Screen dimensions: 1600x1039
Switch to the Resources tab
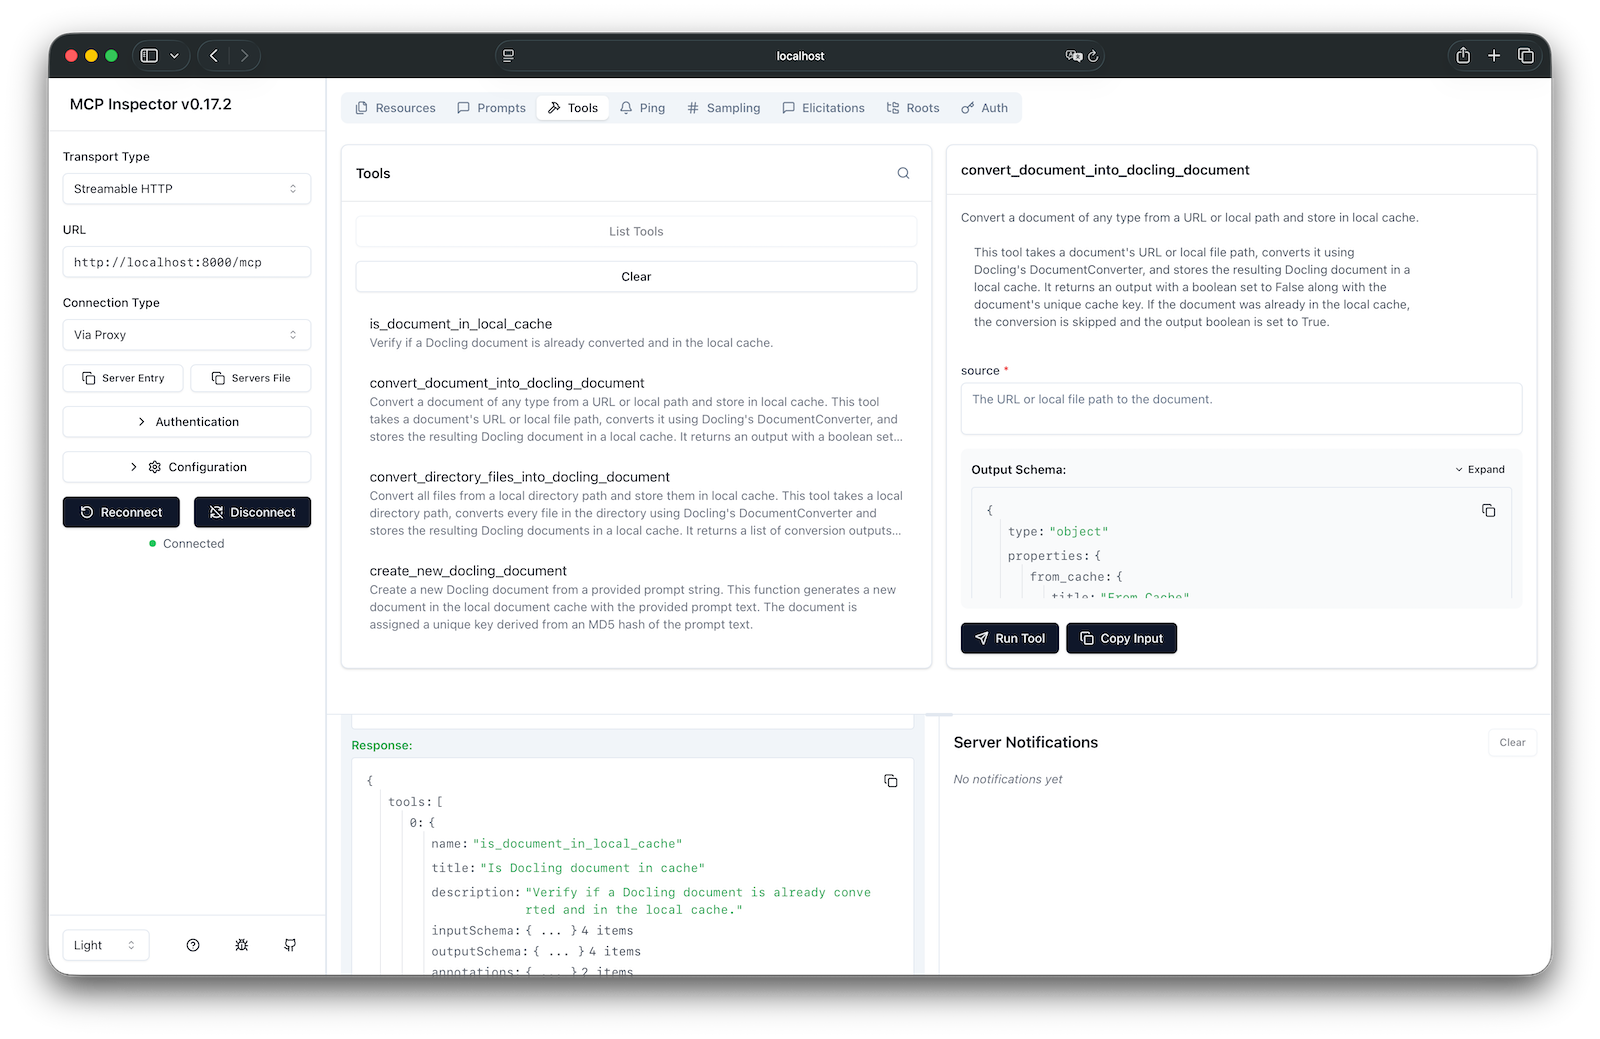(396, 108)
